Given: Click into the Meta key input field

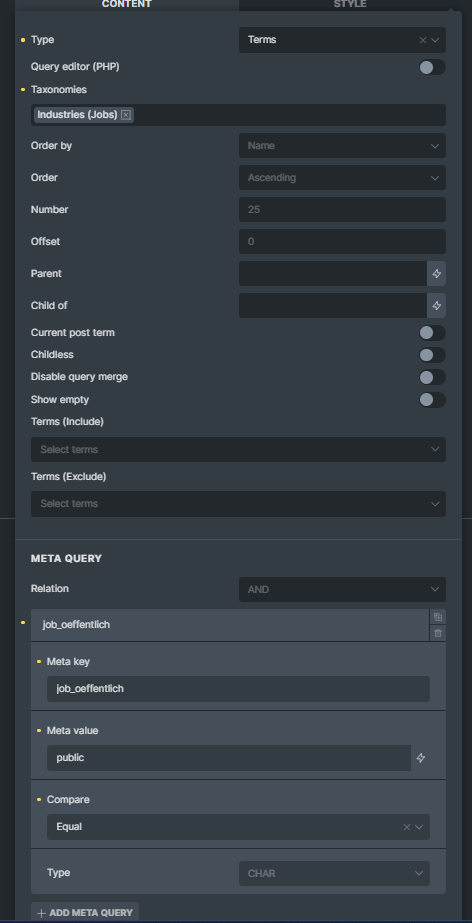Looking at the screenshot, I should click(x=238, y=689).
